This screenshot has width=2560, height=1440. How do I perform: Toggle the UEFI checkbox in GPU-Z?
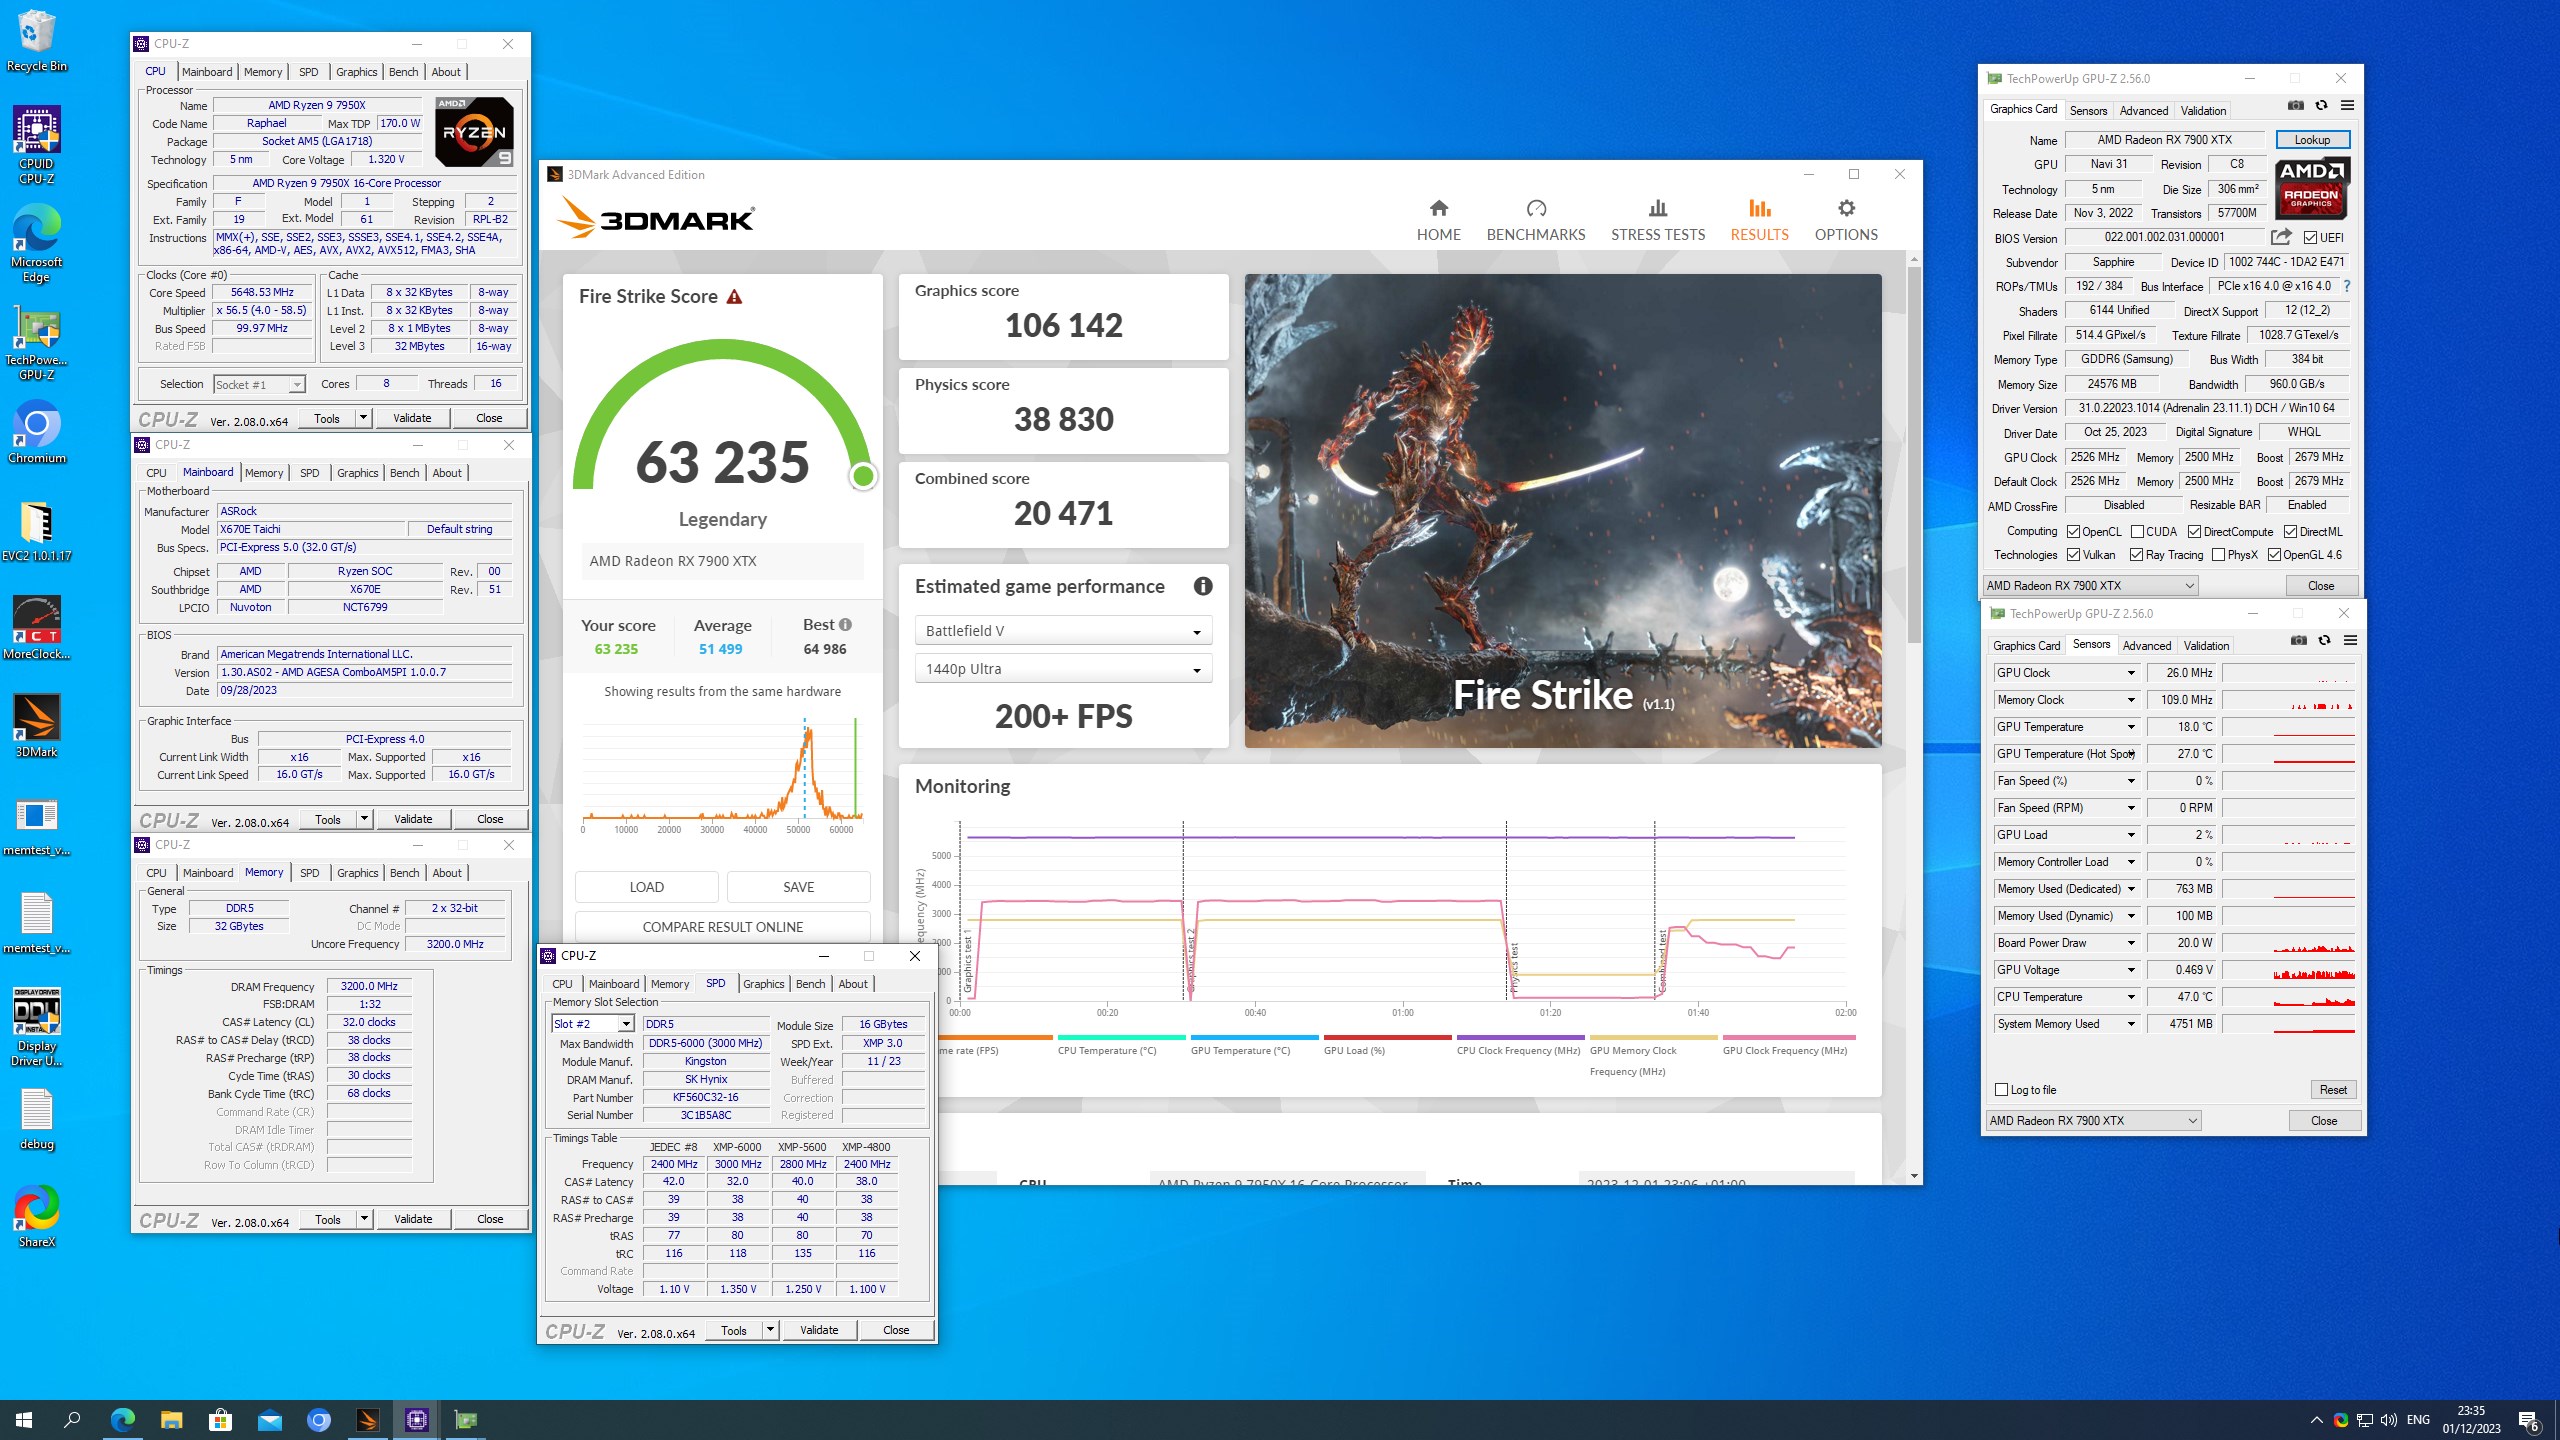2310,237
